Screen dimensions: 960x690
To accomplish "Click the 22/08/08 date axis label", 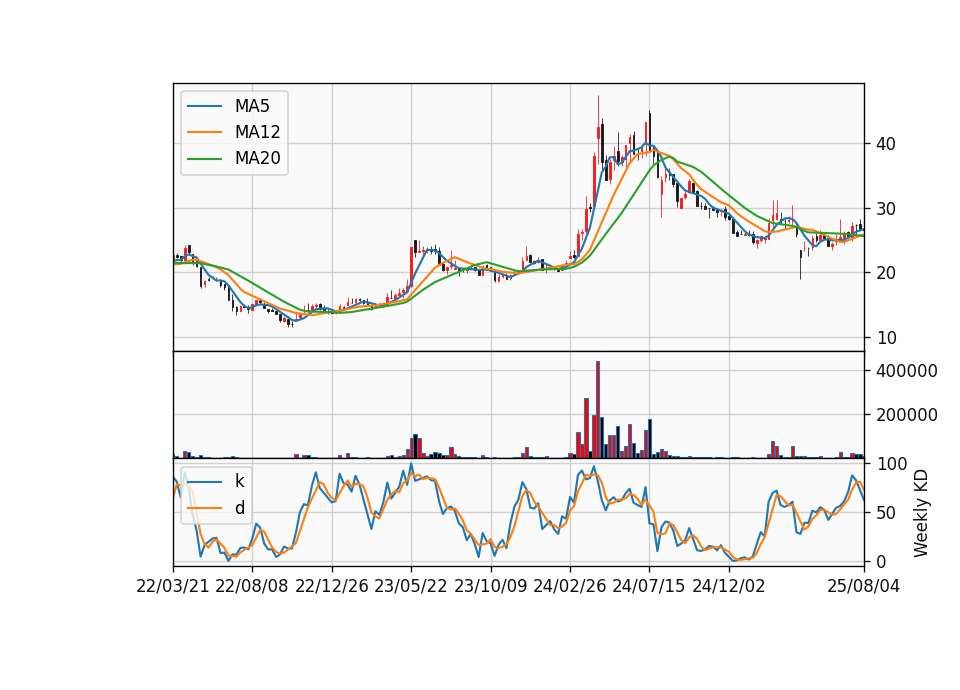I will (252, 586).
